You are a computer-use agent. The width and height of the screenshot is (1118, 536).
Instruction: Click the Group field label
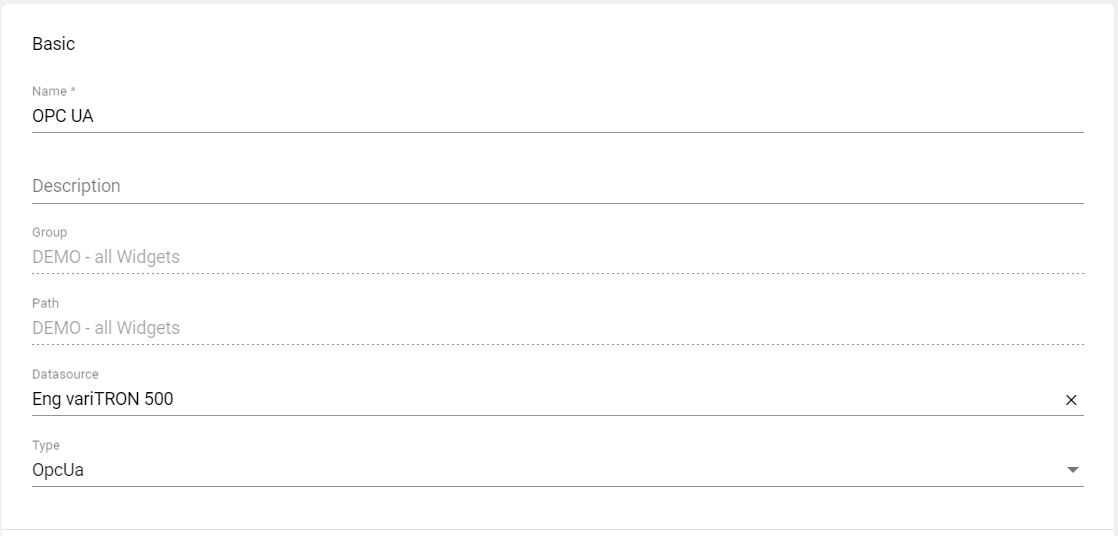(x=49, y=232)
